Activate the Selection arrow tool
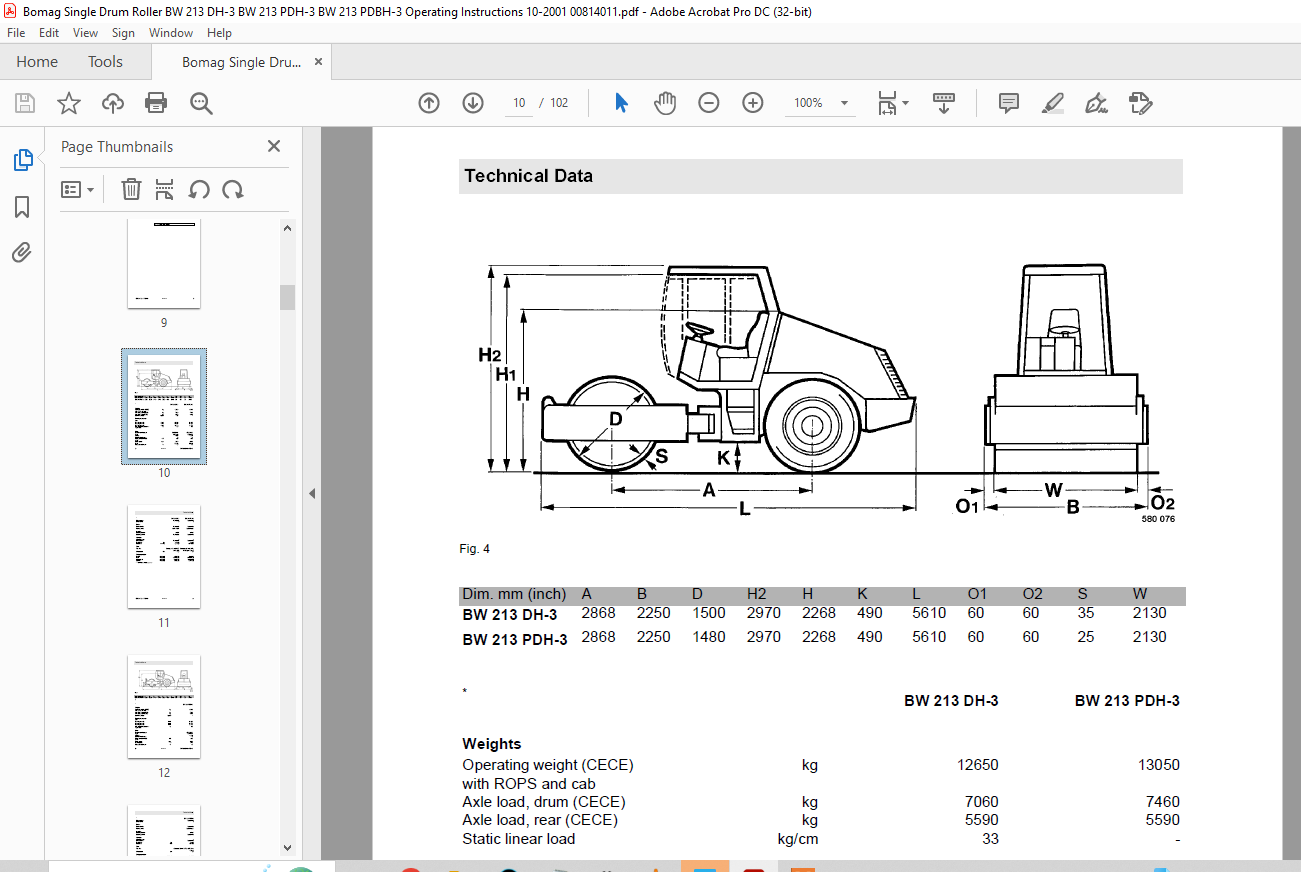 [x=621, y=103]
